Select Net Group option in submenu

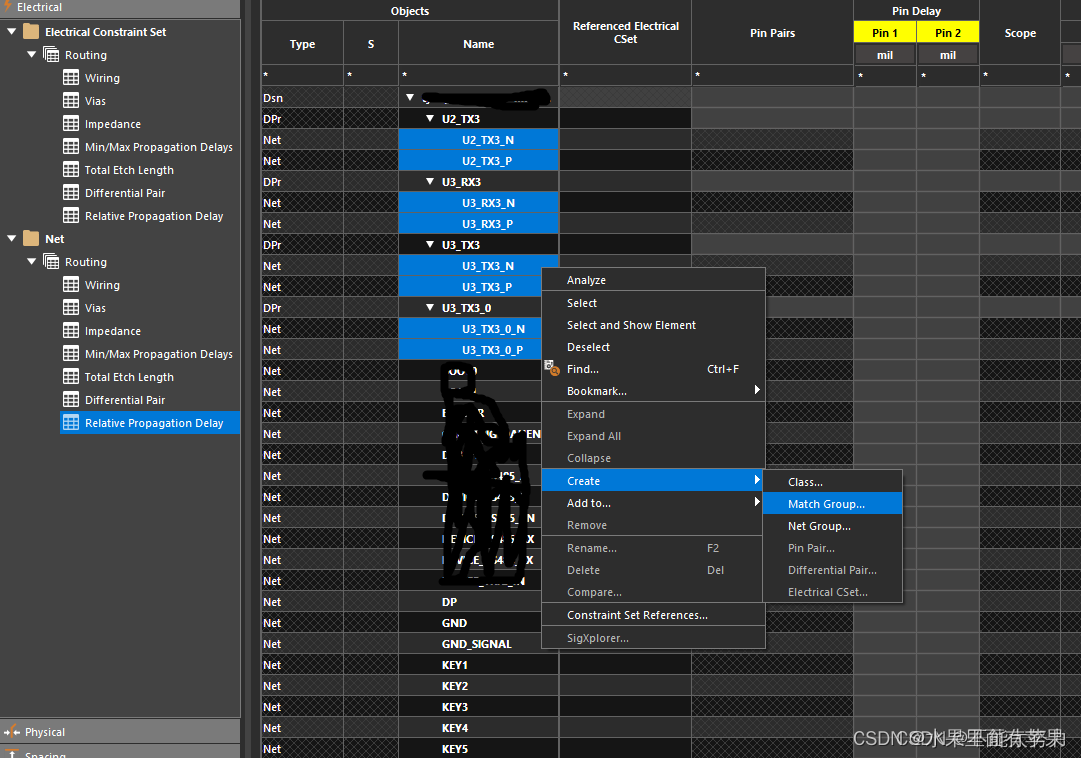coord(819,526)
